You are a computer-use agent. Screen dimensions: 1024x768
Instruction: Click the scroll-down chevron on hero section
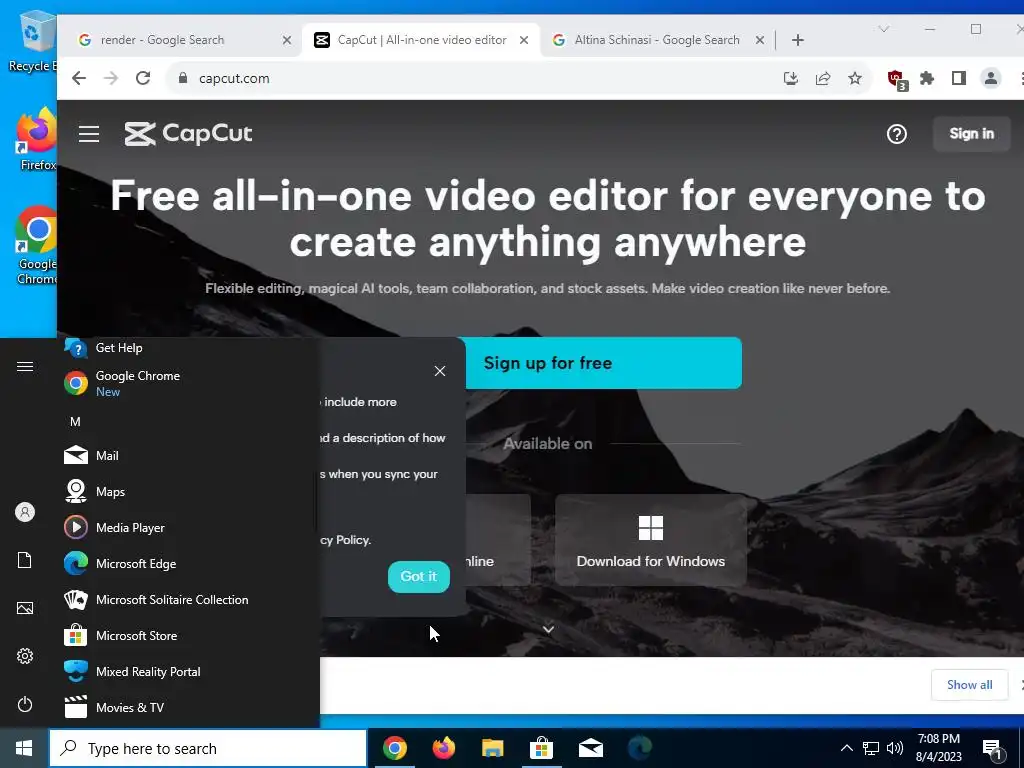(x=548, y=630)
